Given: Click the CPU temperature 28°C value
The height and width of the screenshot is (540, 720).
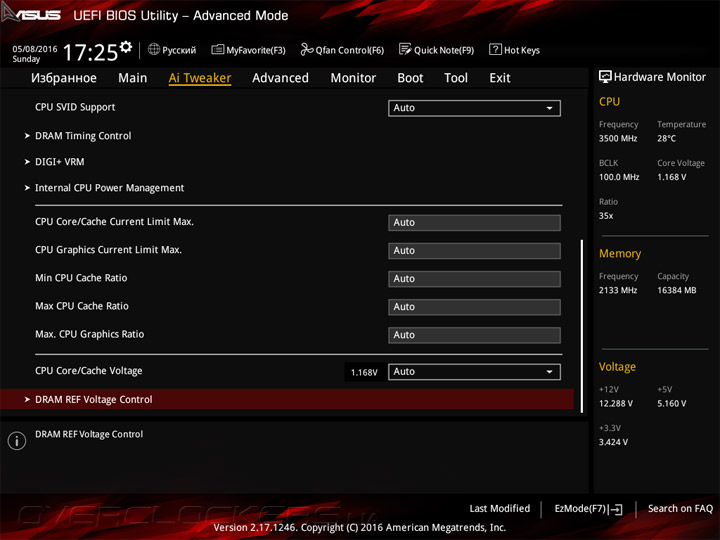Looking at the screenshot, I should [x=666, y=138].
